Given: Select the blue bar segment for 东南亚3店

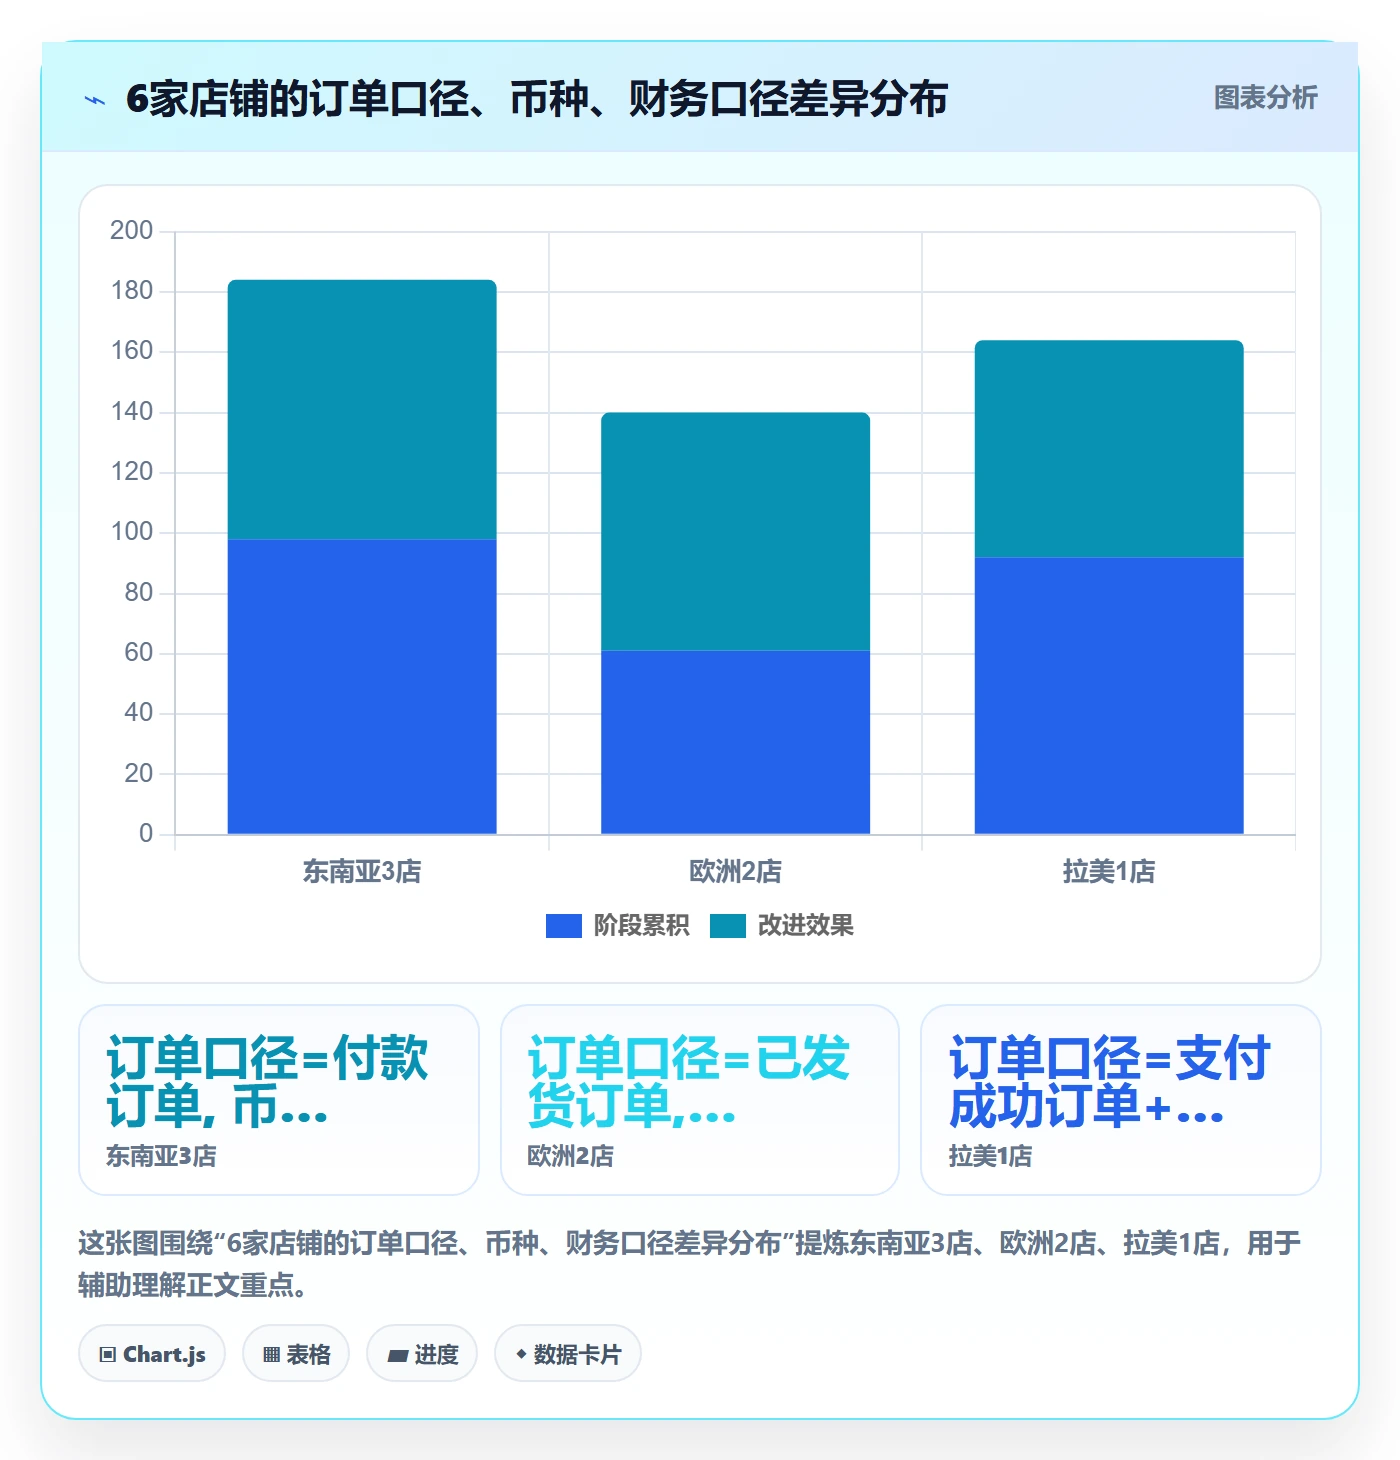Looking at the screenshot, I should coord(362,686).
